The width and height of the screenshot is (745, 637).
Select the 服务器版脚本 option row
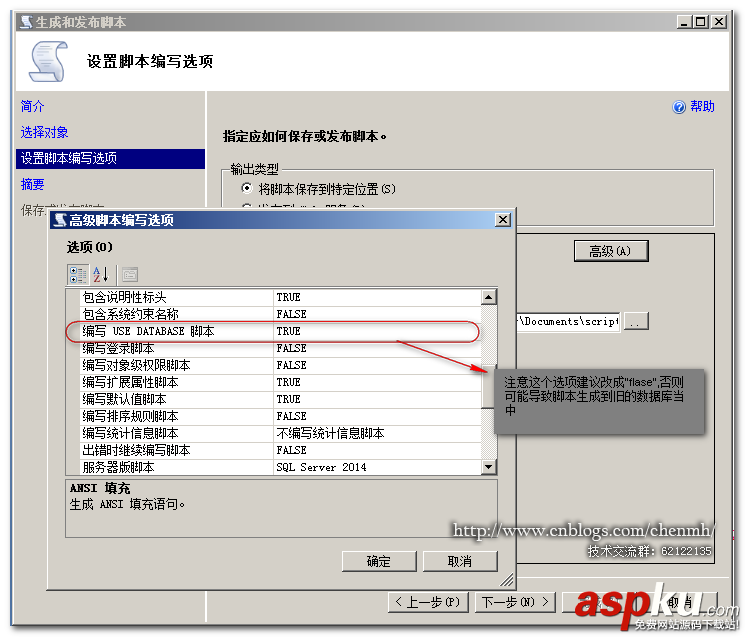pyautogui.click(x=280, y=467)
